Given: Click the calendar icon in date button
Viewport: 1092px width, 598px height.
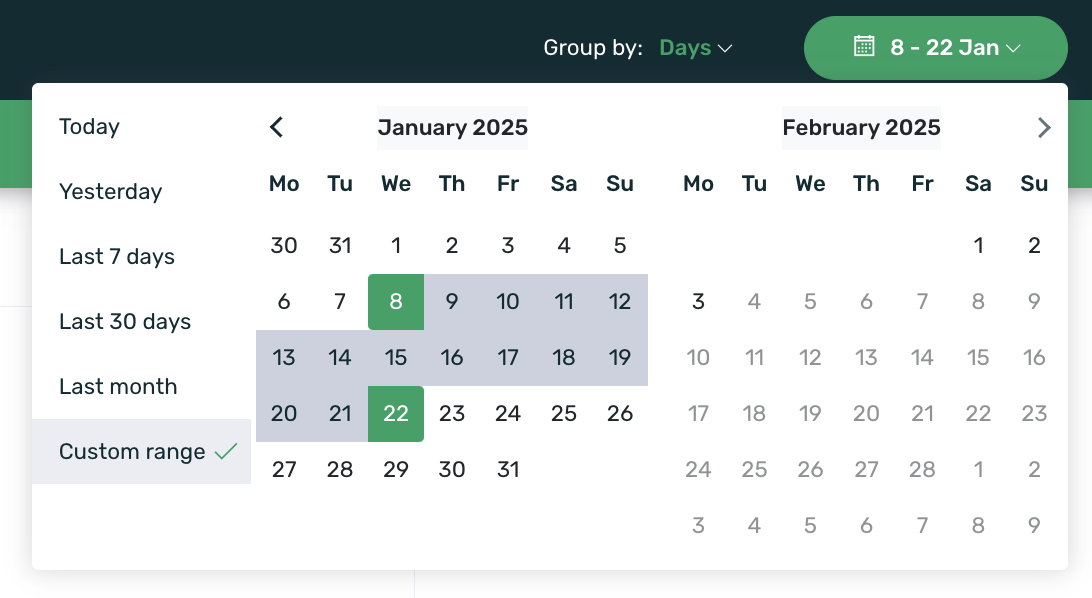Looking at the screenshot, I should pyautogui.click(x=864, y=47).
